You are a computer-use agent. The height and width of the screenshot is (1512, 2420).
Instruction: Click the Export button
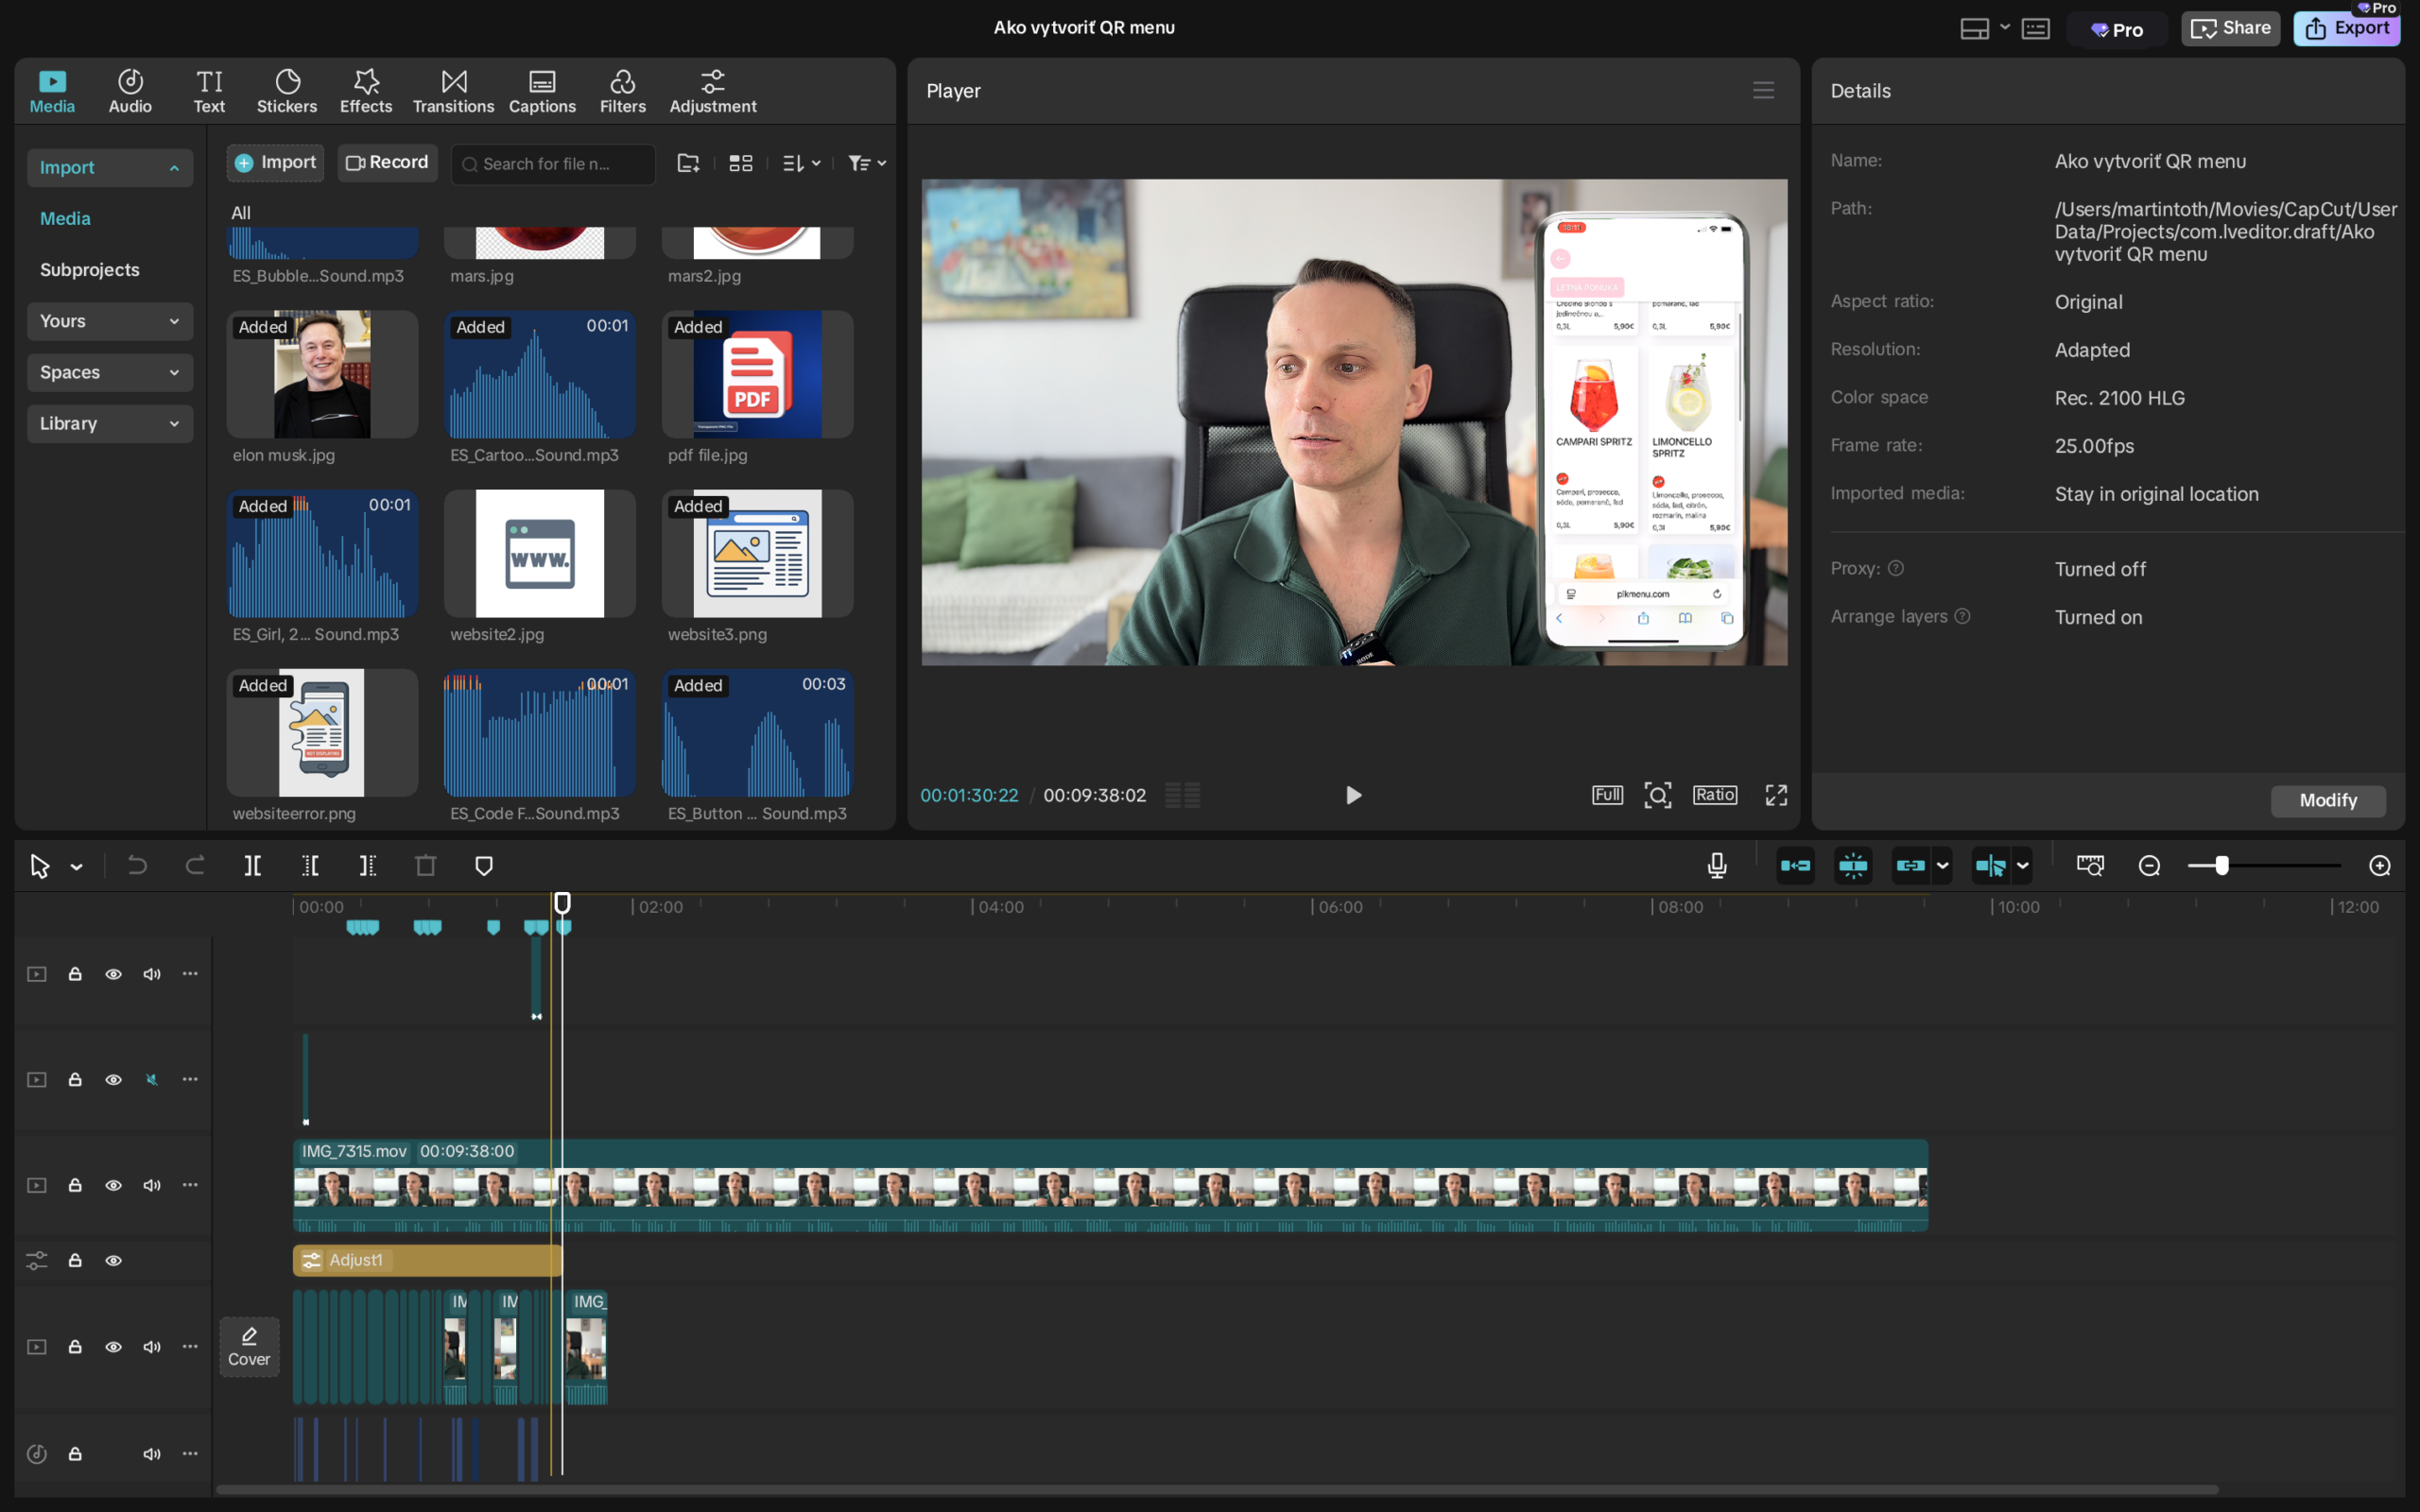(x=2347, y=28)
